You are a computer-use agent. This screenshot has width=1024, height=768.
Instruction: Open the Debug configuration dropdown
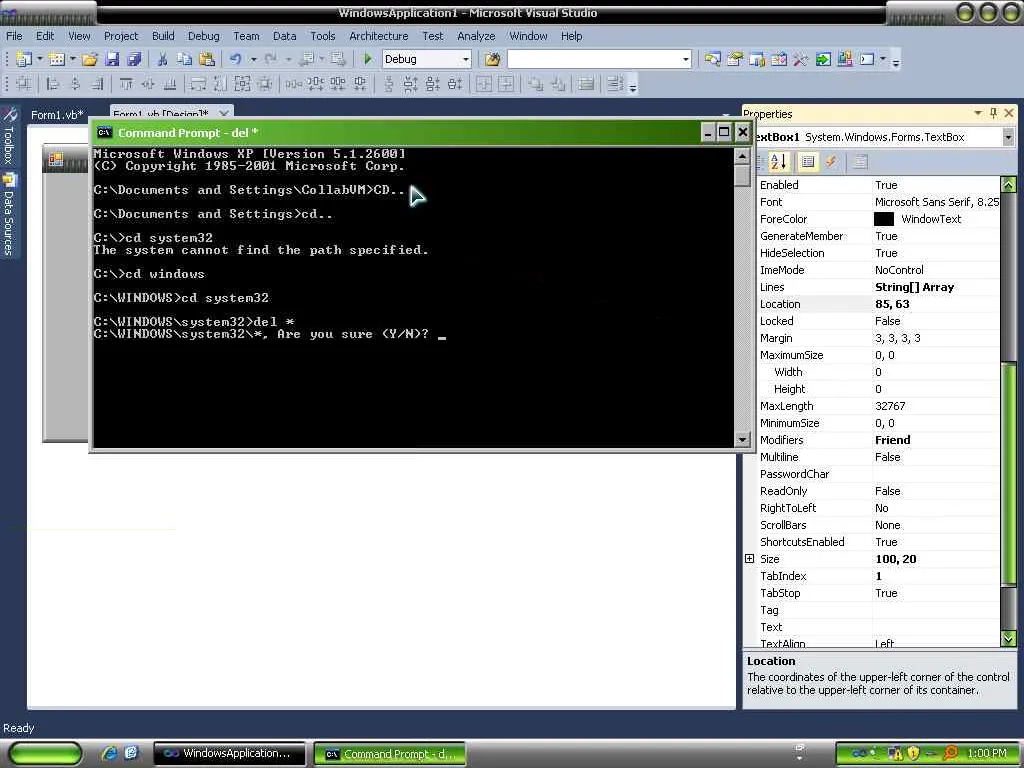(466, 59)
